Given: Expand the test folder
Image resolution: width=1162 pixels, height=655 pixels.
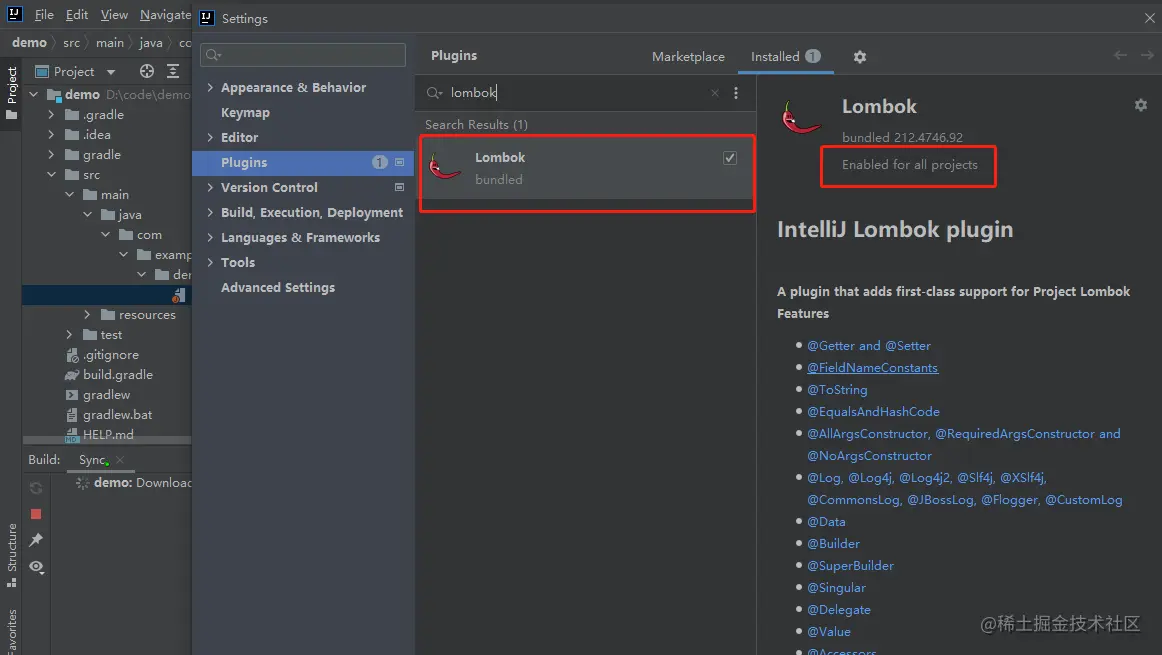Looking at the screenshot, I should click(69, 335).
